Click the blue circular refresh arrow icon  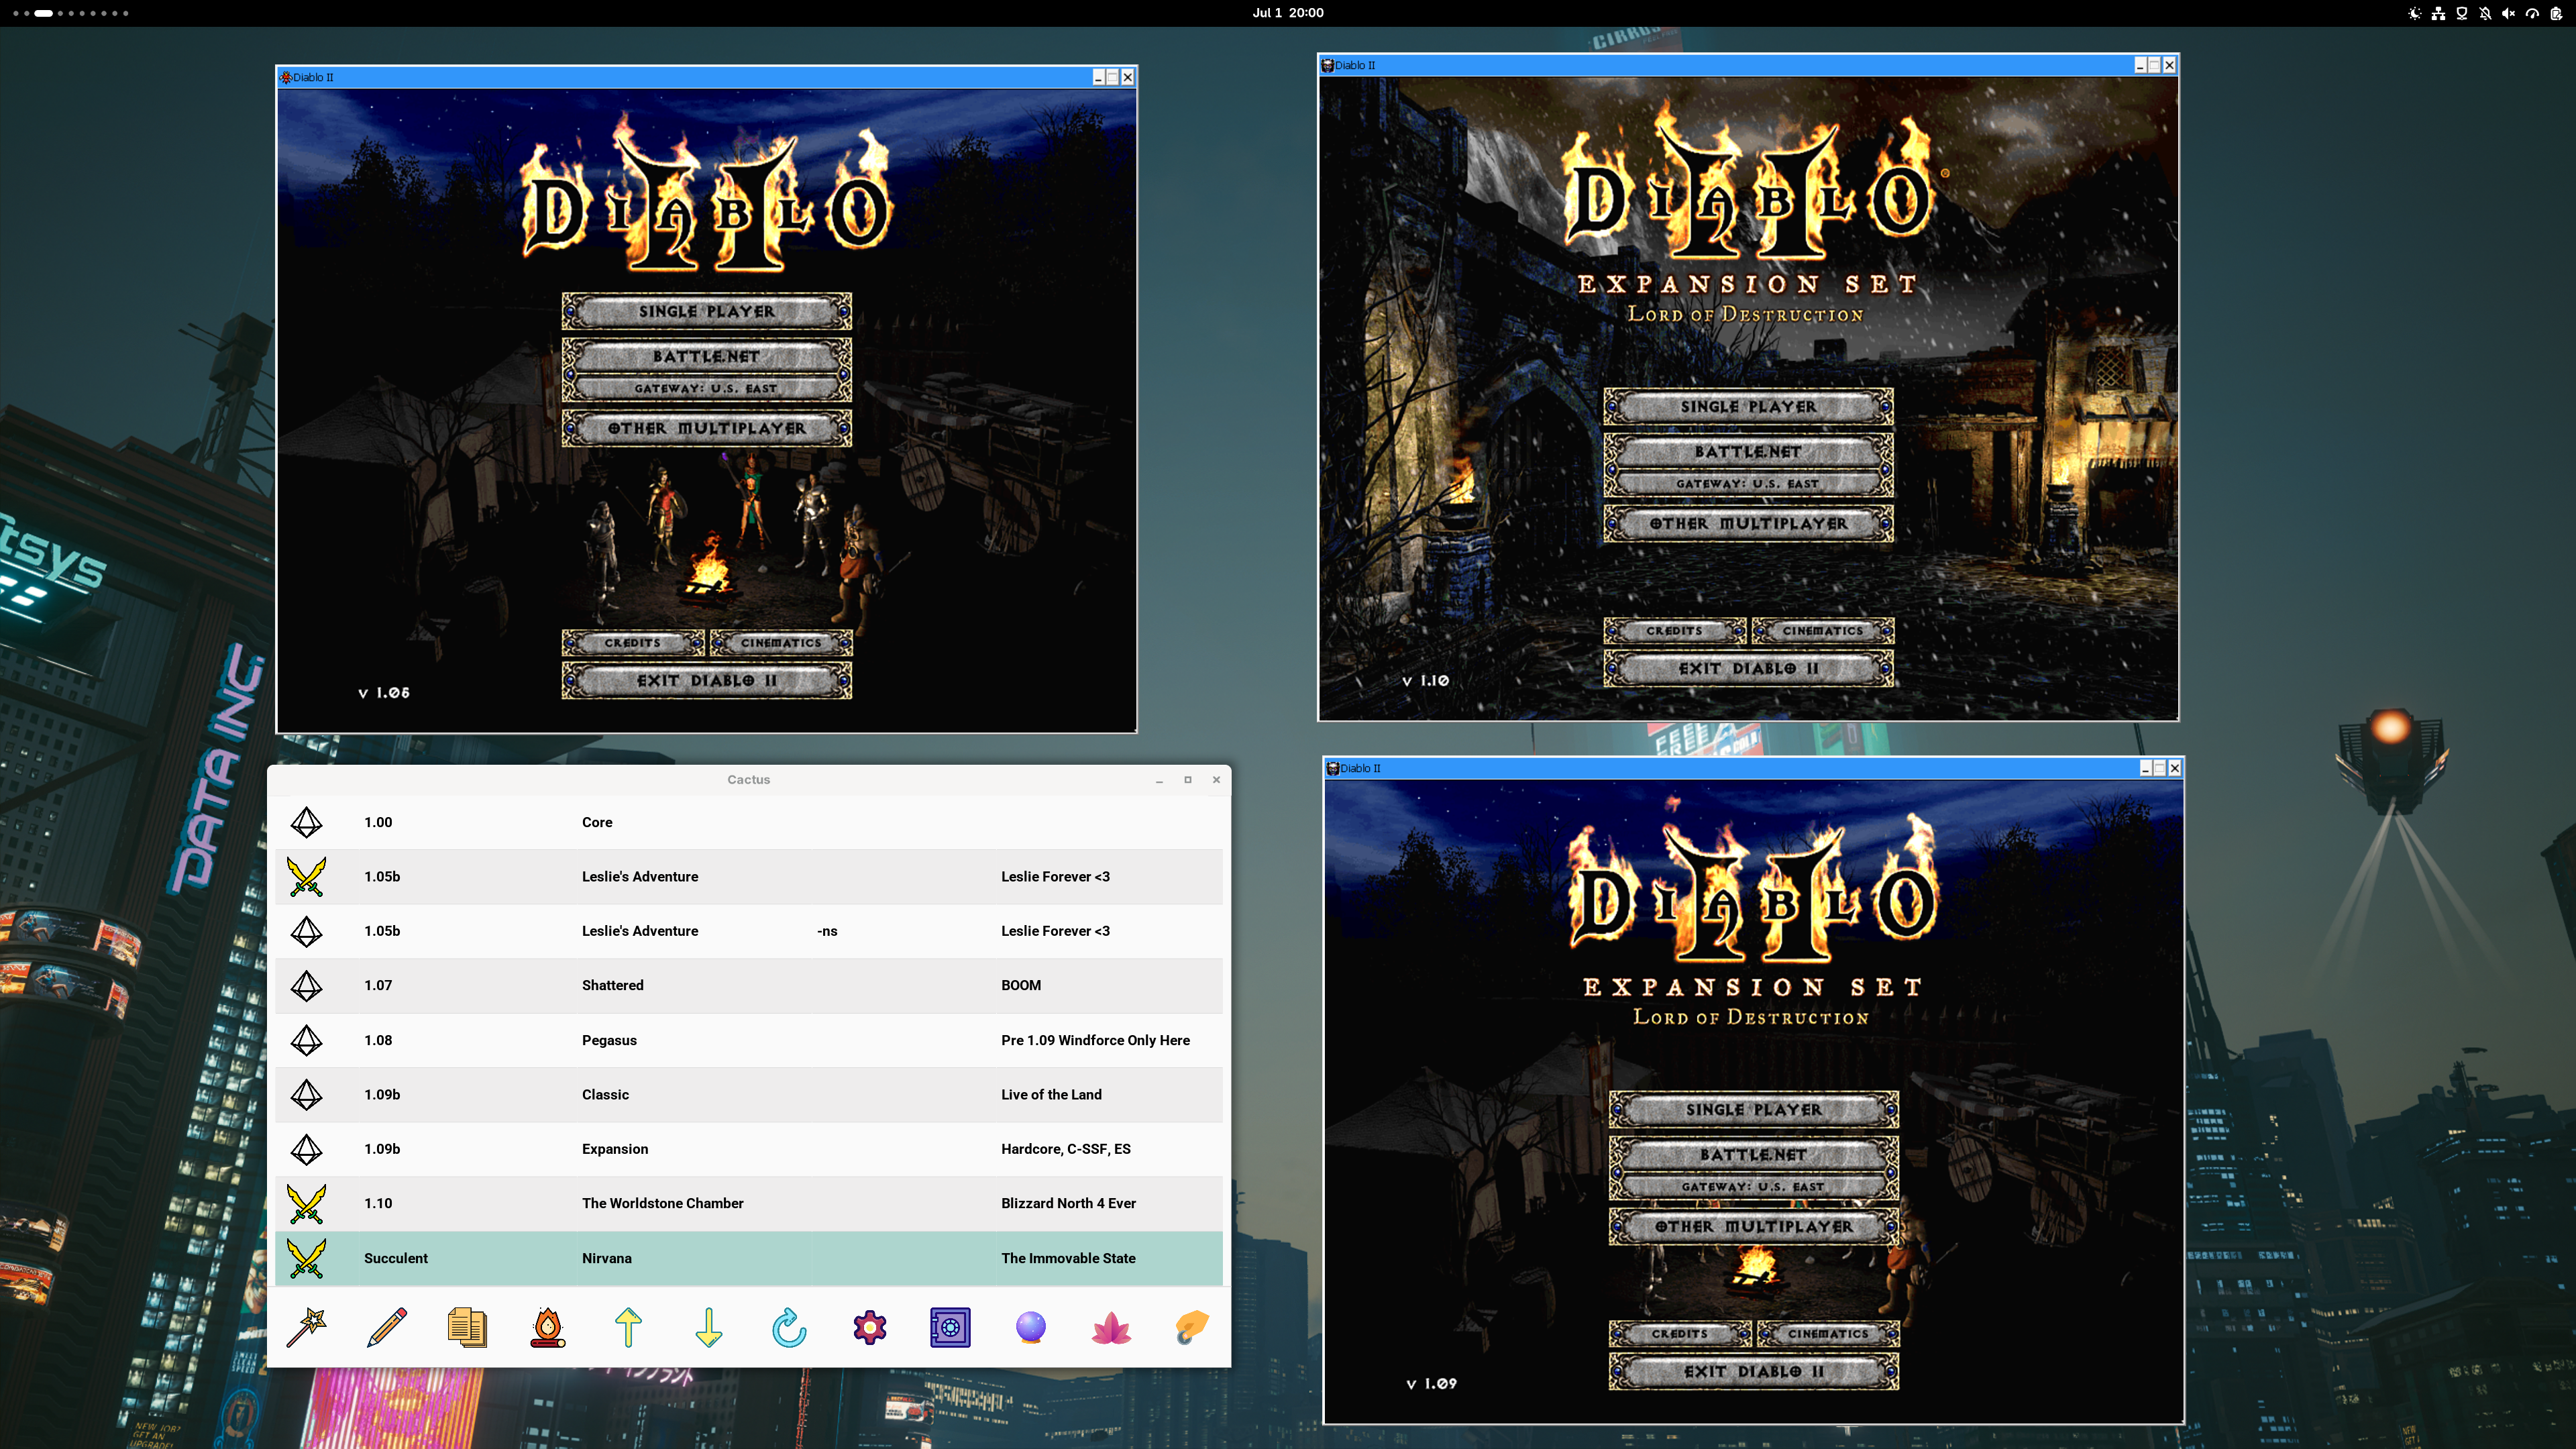(789, 1327)
